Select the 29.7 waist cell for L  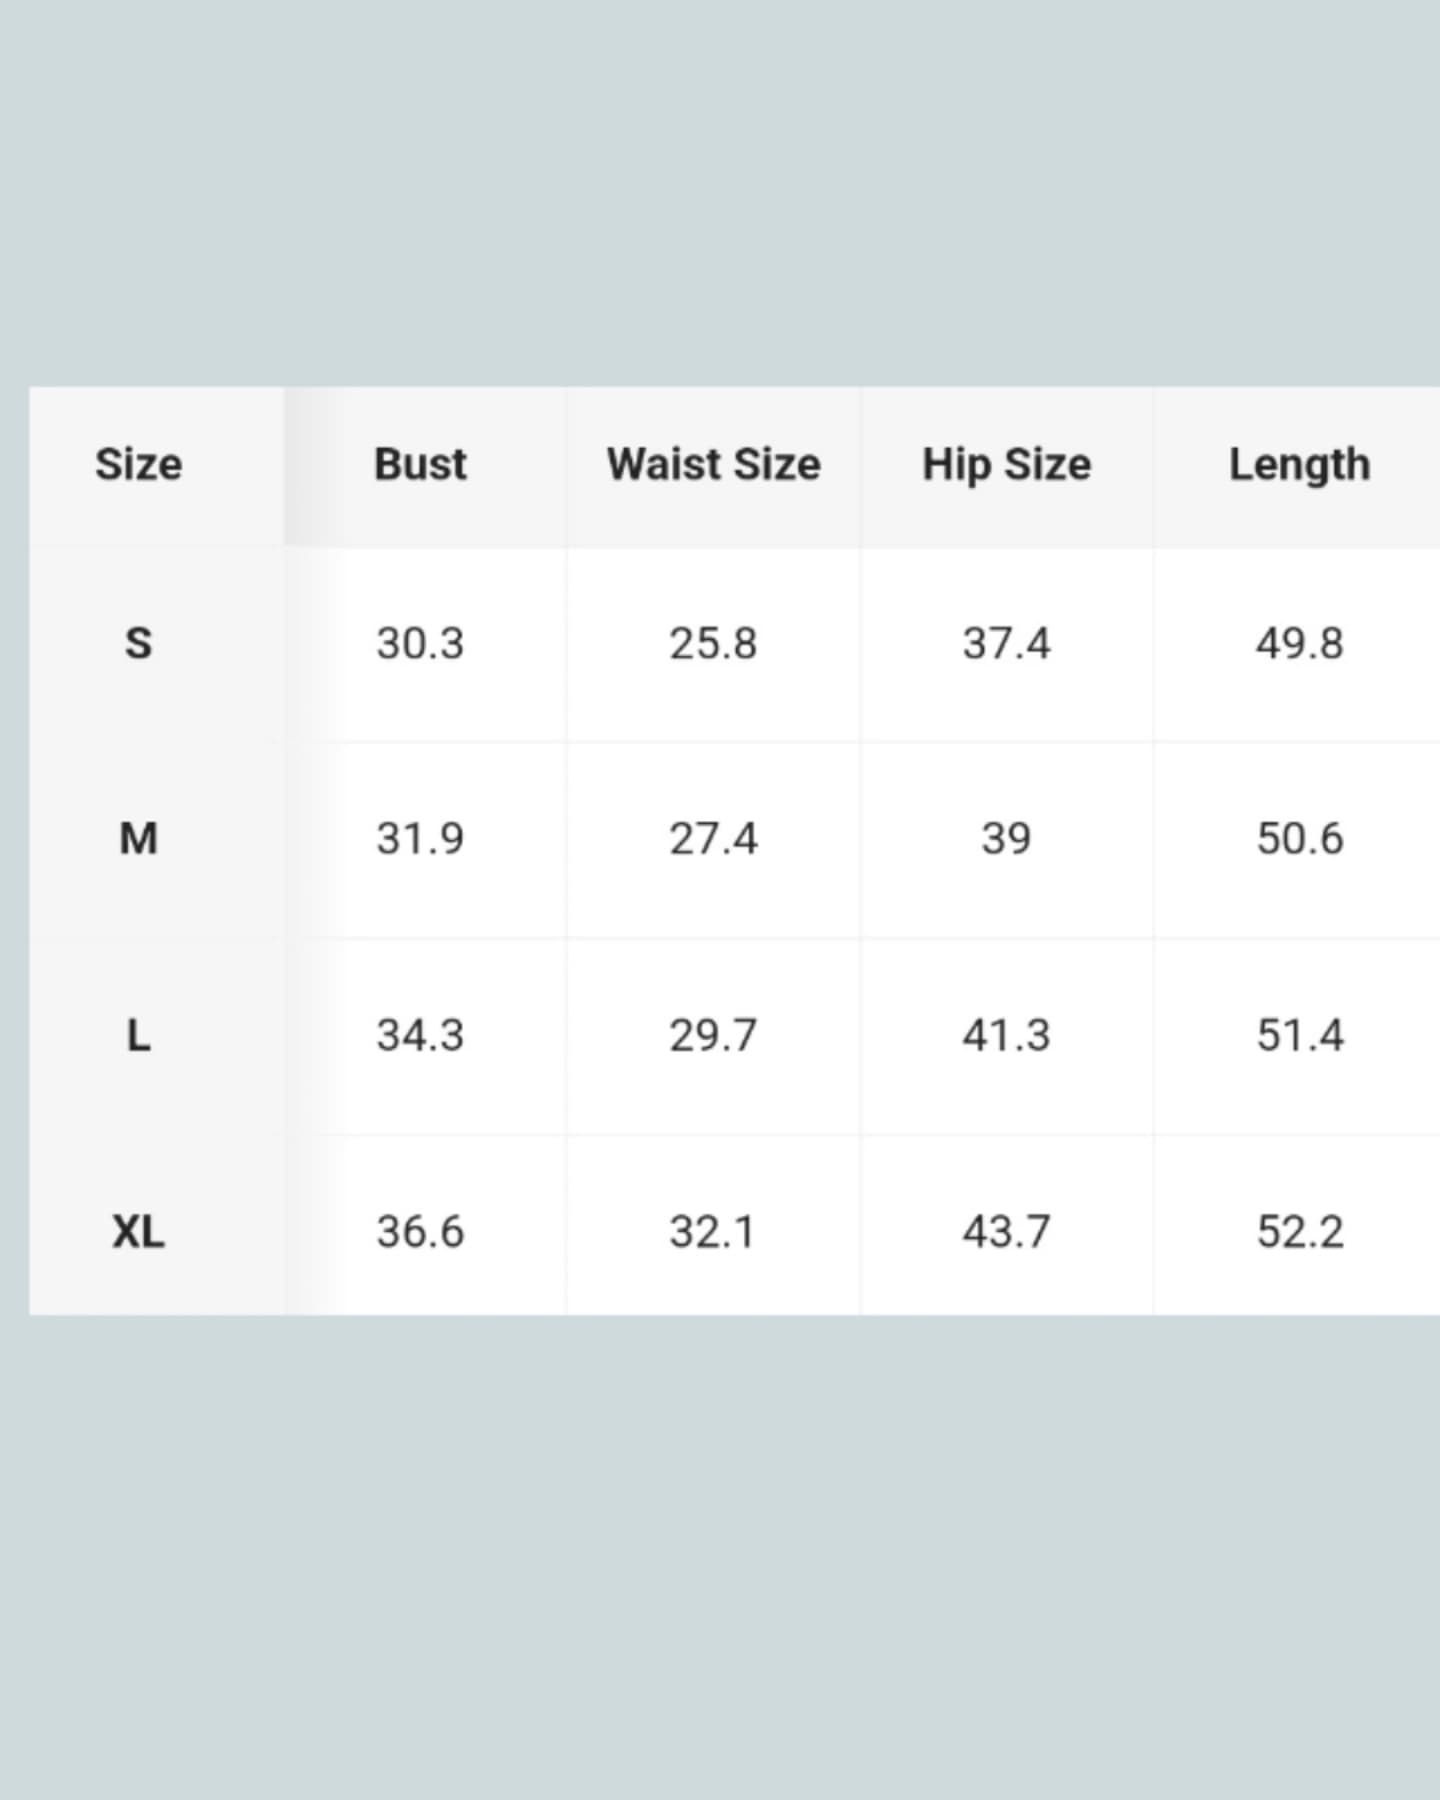point(713,1035)
